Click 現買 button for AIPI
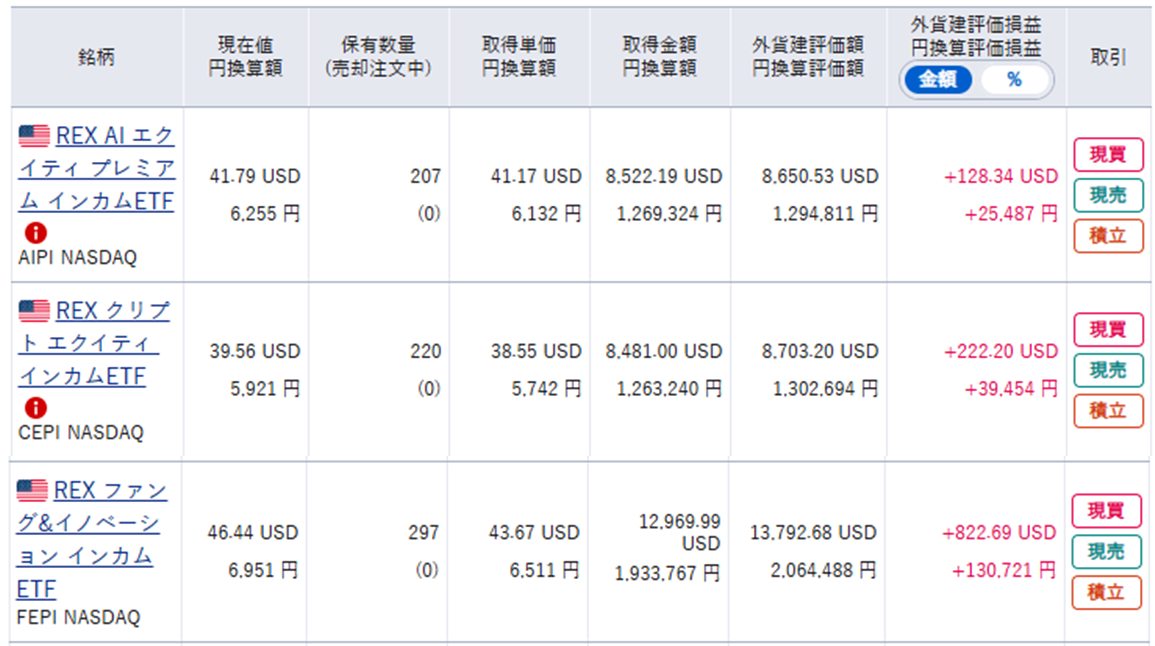This screenshot has height=646, width=1155. pos(1108,155)
